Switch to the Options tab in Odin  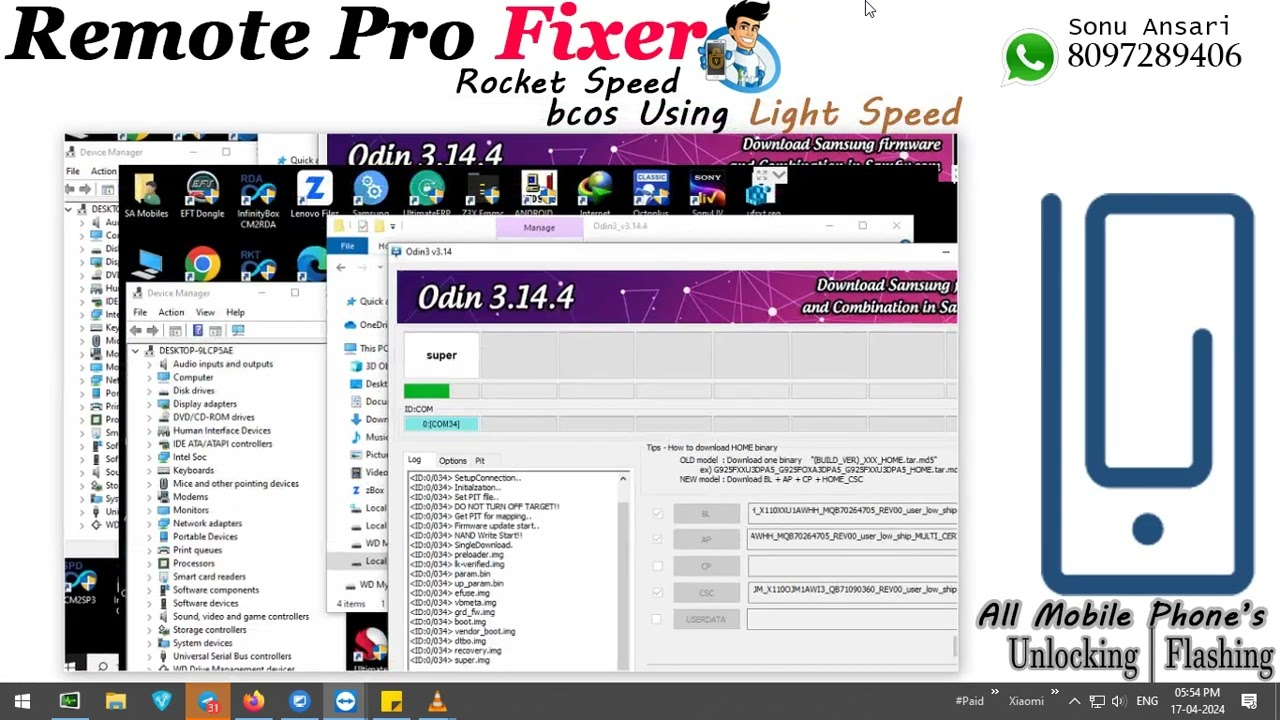point(452,461)
